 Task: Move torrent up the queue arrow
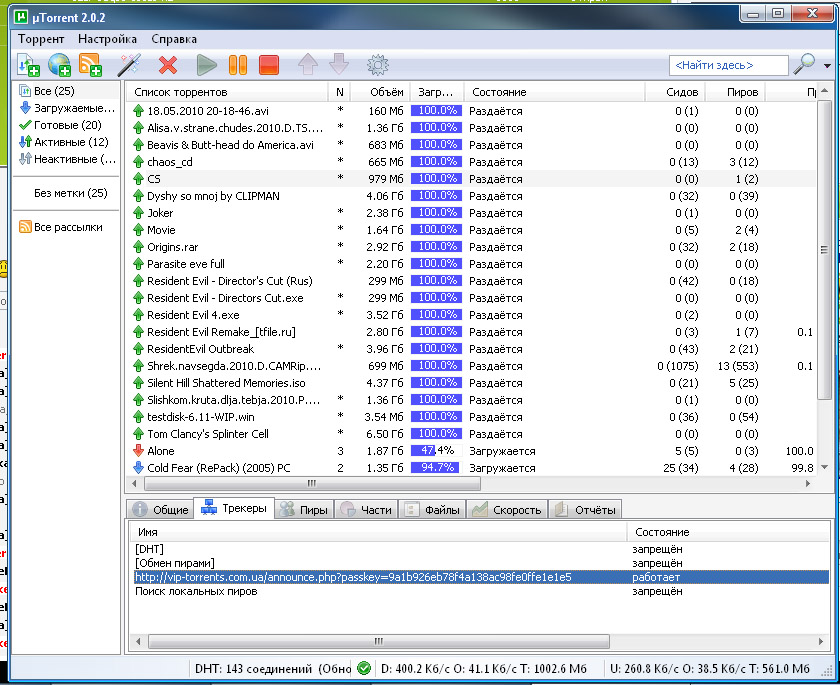(308, 65)
